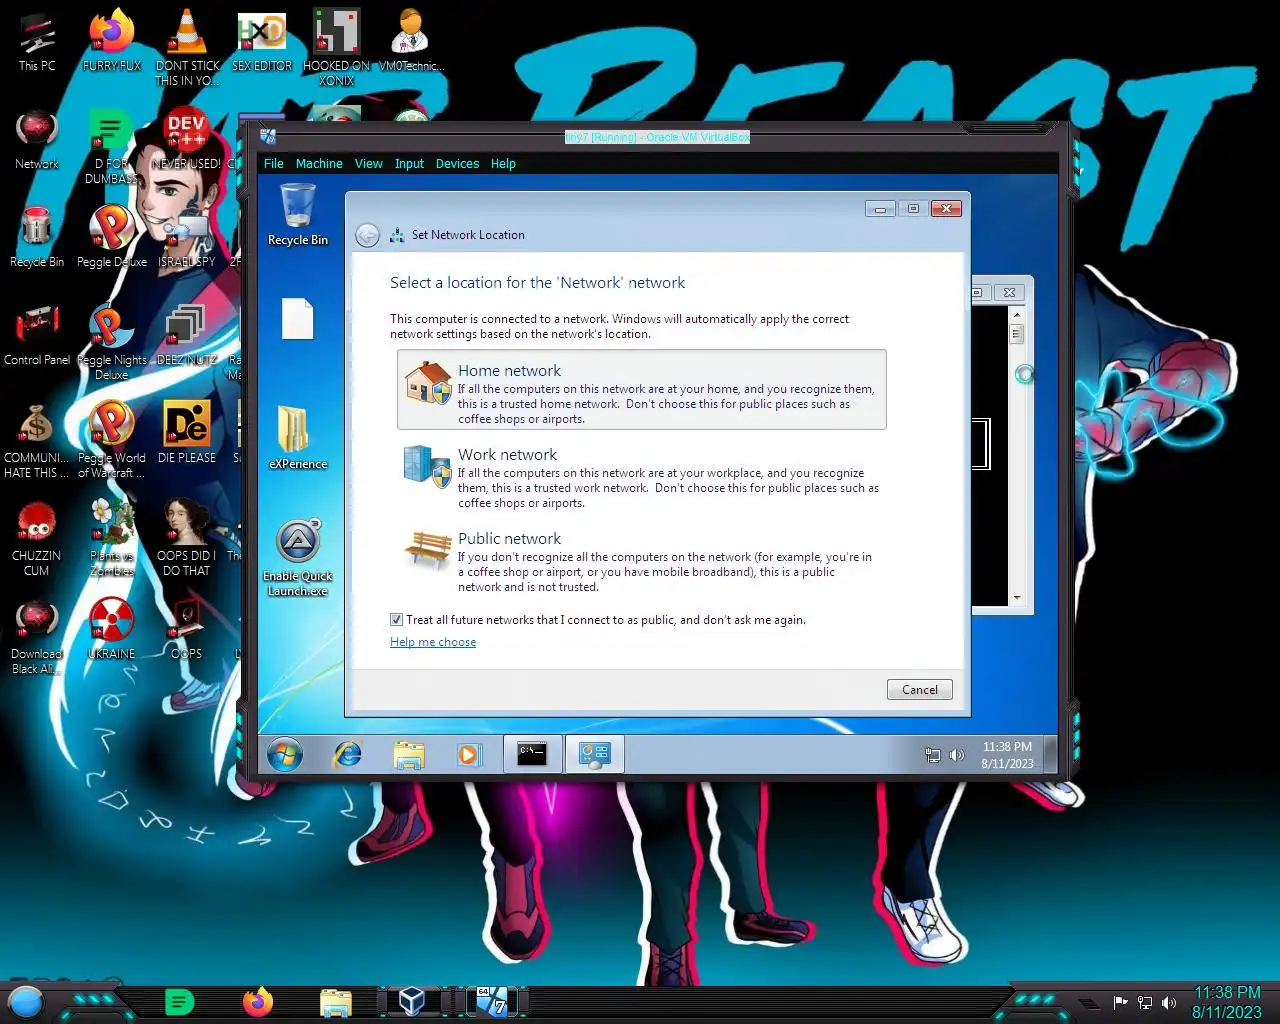The width and height of the screenshot is (1280, 1024).
Task: Open the 'Help me choose' link
Action: point(433,642)
